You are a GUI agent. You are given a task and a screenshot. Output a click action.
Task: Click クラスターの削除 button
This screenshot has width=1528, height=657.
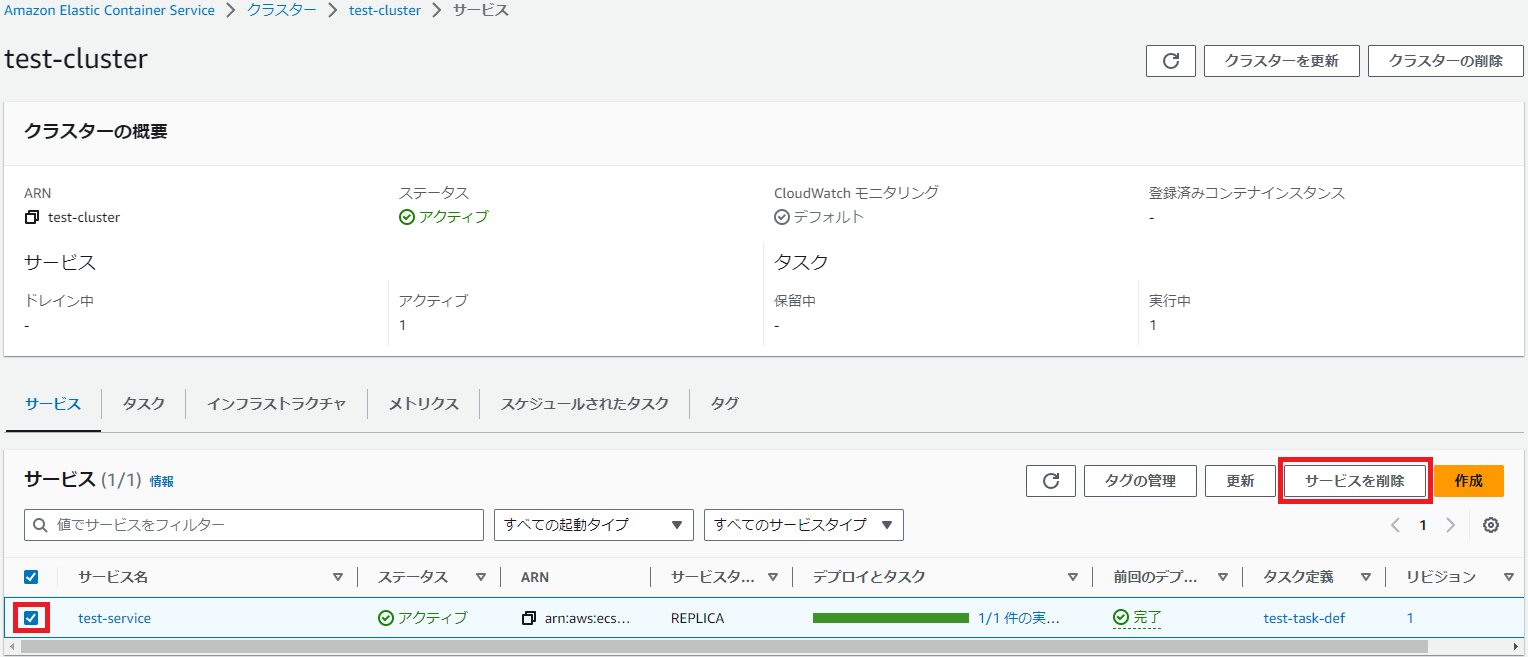(1446, 61)
